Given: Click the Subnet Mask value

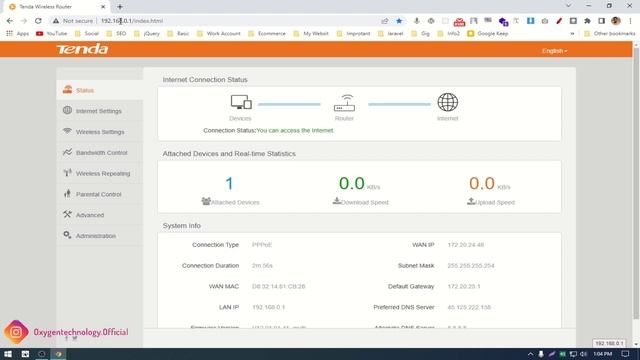Looking at the screenshot, I should coord(471,266).
